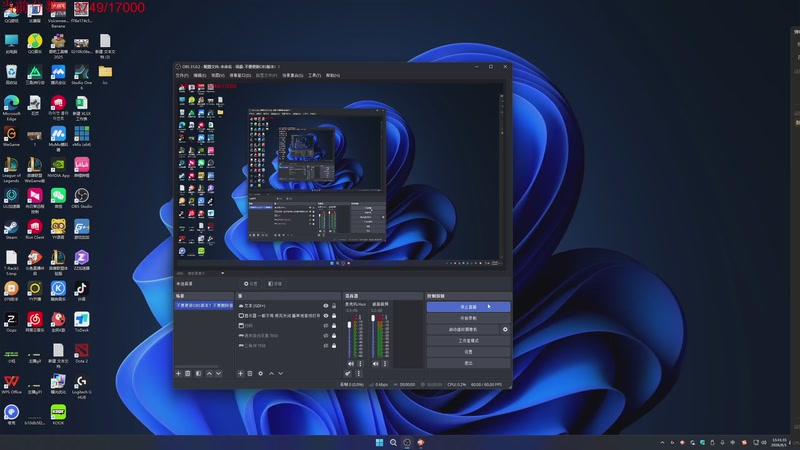Move source up in Sources panel
The image size is (800, 450).
pyautogui.click(x=271, y=373)
